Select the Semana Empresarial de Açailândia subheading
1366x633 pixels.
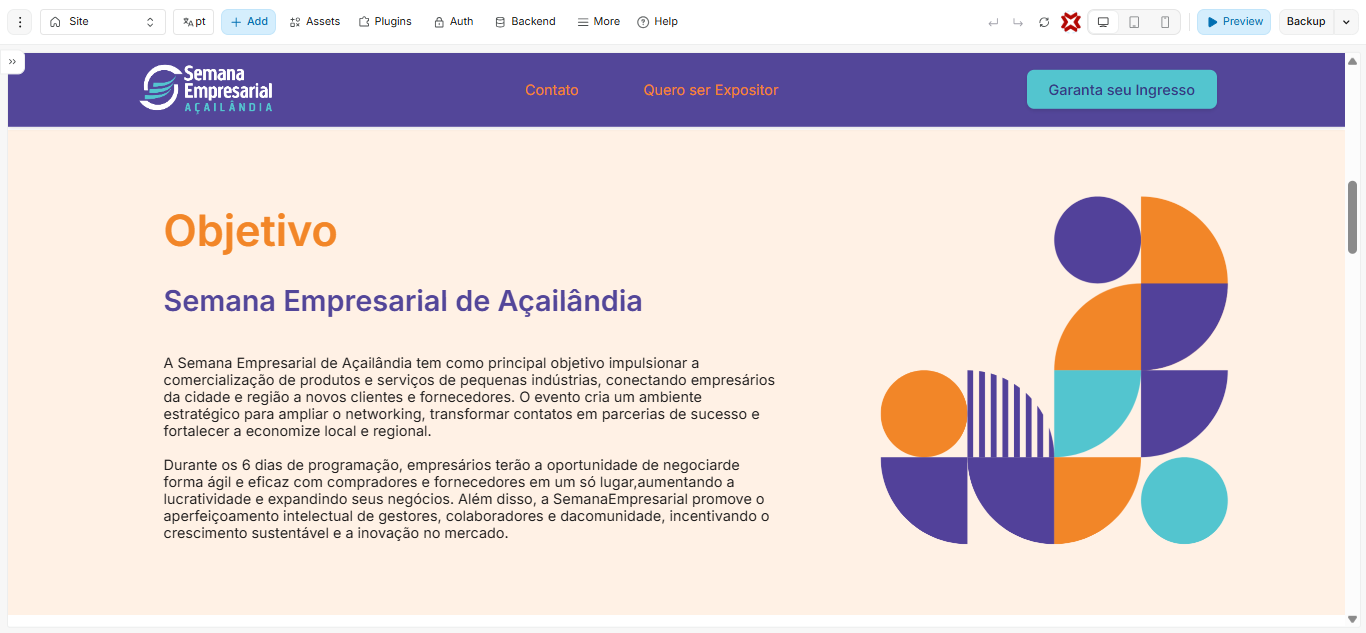click(403, 301)
